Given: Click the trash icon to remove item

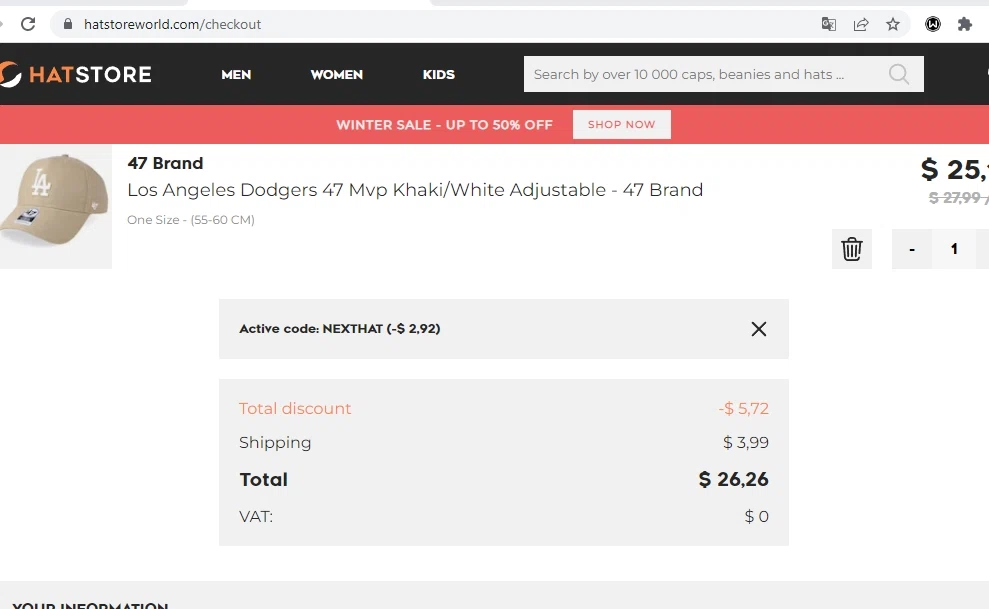Looking at the screenshot, I should pyautogui.click(x=852, y=249).
